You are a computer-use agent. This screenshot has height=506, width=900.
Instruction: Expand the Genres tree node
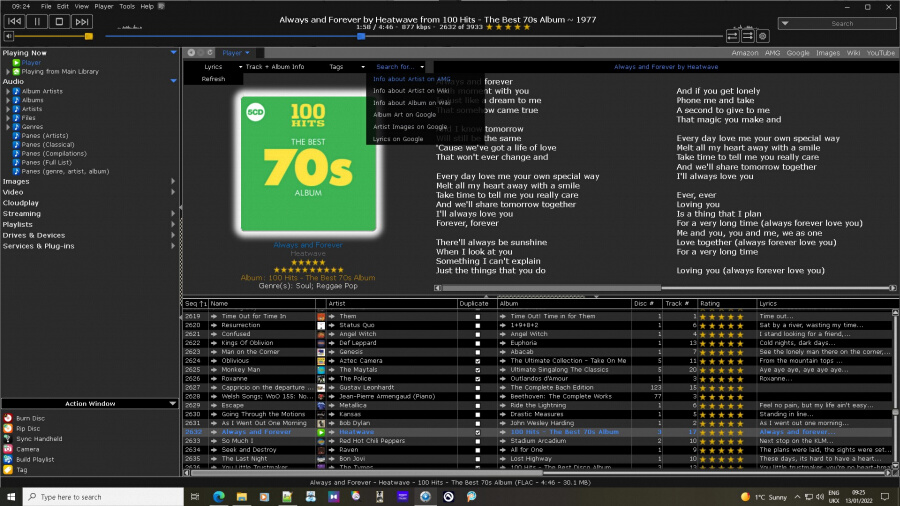pyautogui.click(x=8, y=127)
